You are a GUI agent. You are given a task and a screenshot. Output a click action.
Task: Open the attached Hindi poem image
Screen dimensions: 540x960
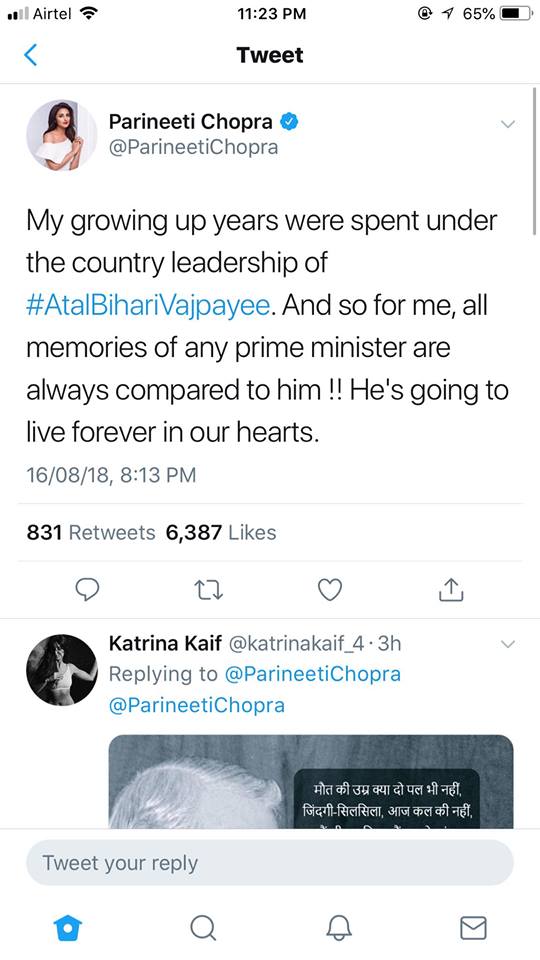[x=311, y=781]
